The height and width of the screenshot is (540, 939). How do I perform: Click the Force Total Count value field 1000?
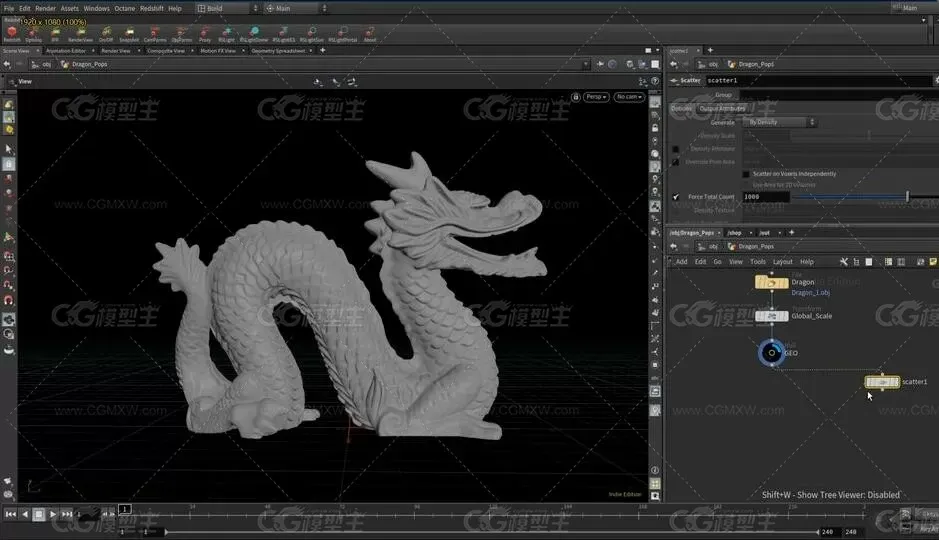pos(766,196)
